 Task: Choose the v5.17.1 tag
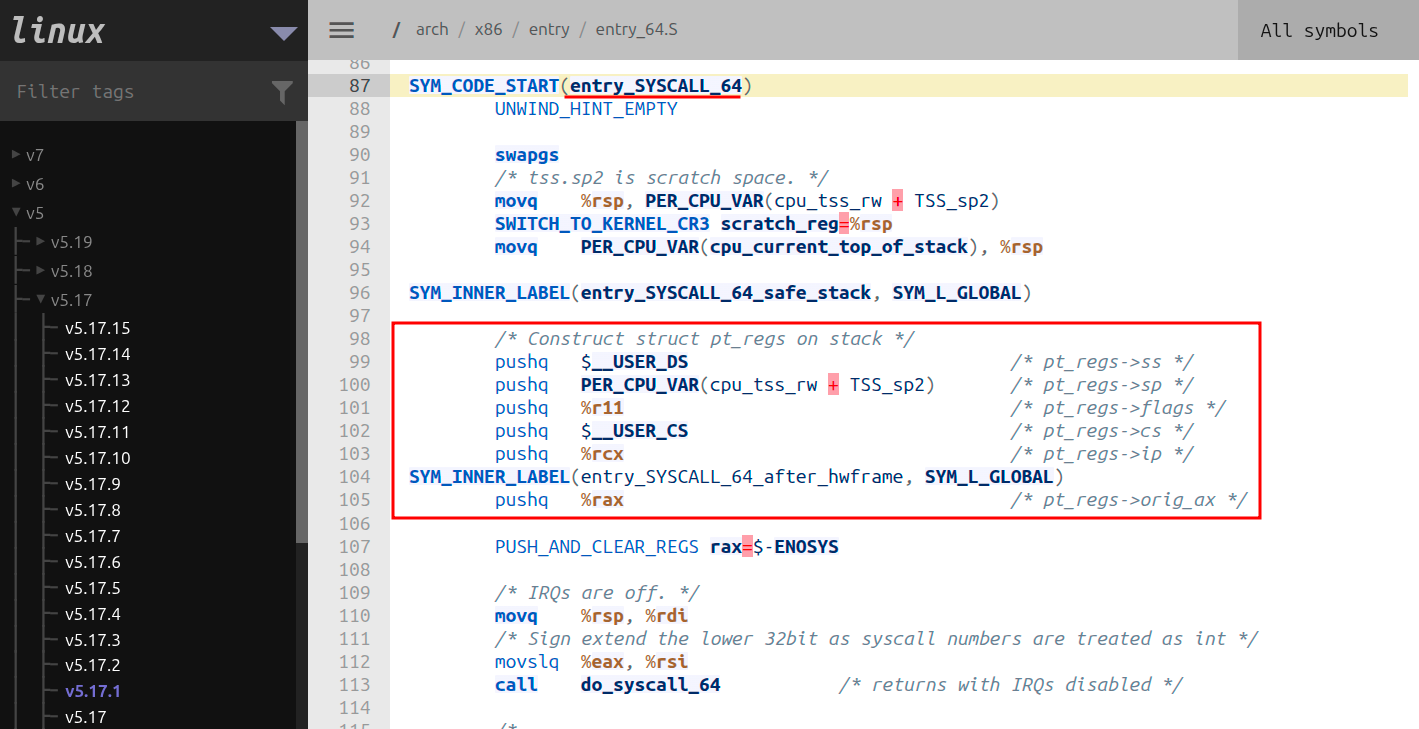pos(93,691)
